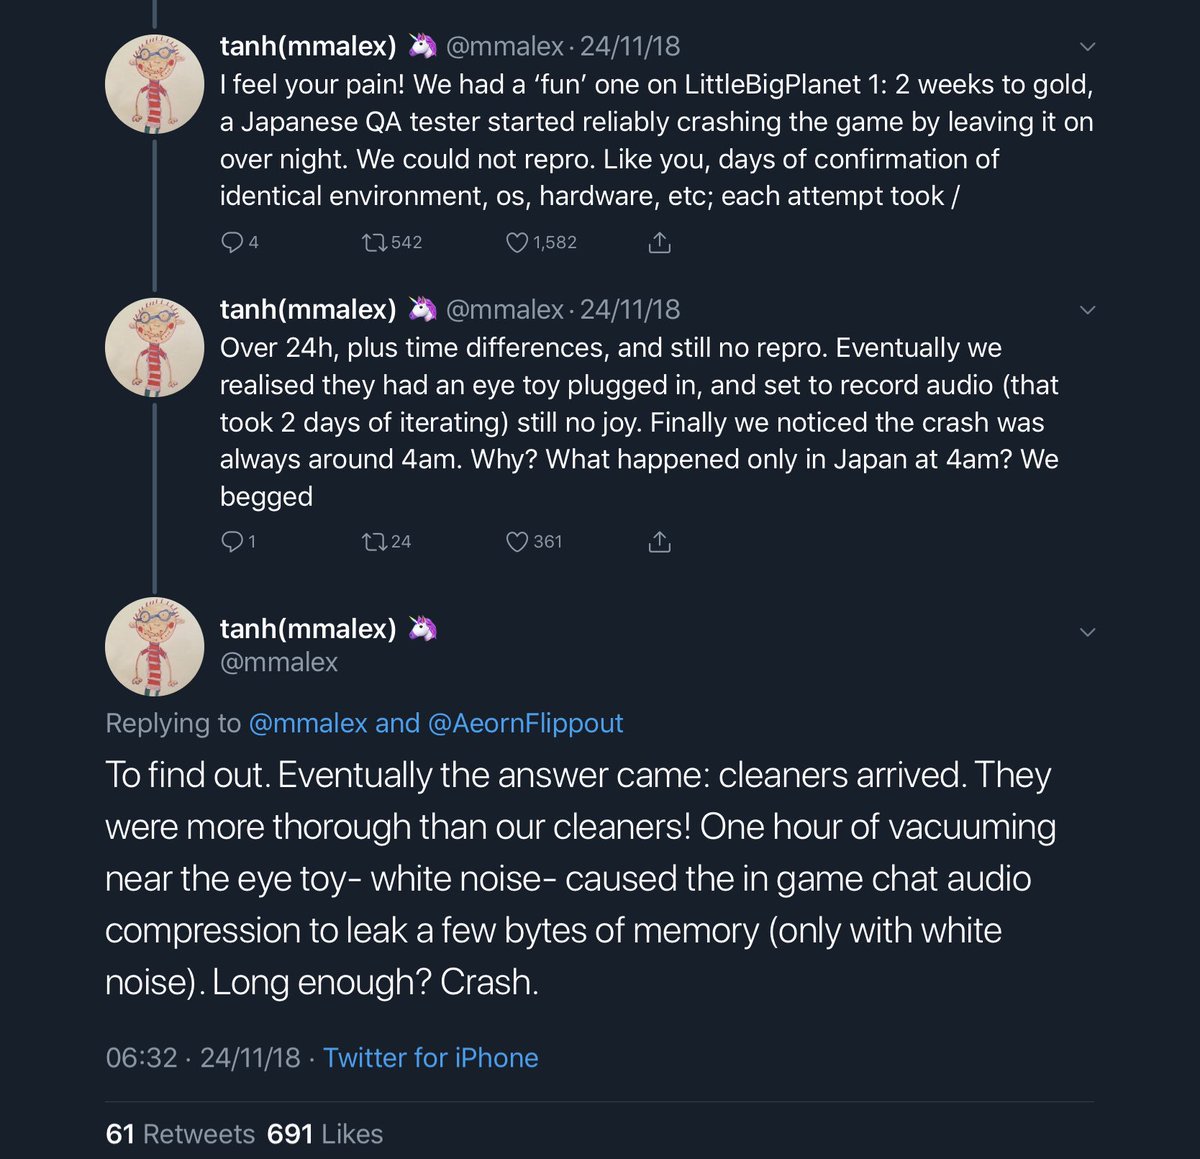Open the main tweet's profile avatar
Screen dimensions: 1200x1159
pos(154,646)
